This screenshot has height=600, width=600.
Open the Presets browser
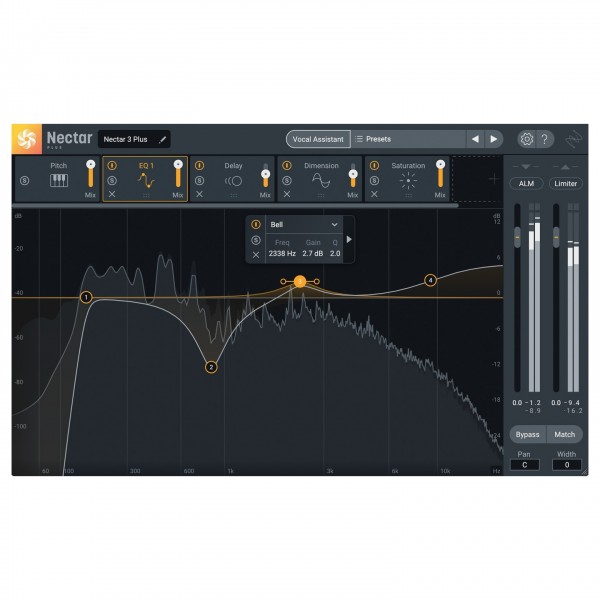408,139
